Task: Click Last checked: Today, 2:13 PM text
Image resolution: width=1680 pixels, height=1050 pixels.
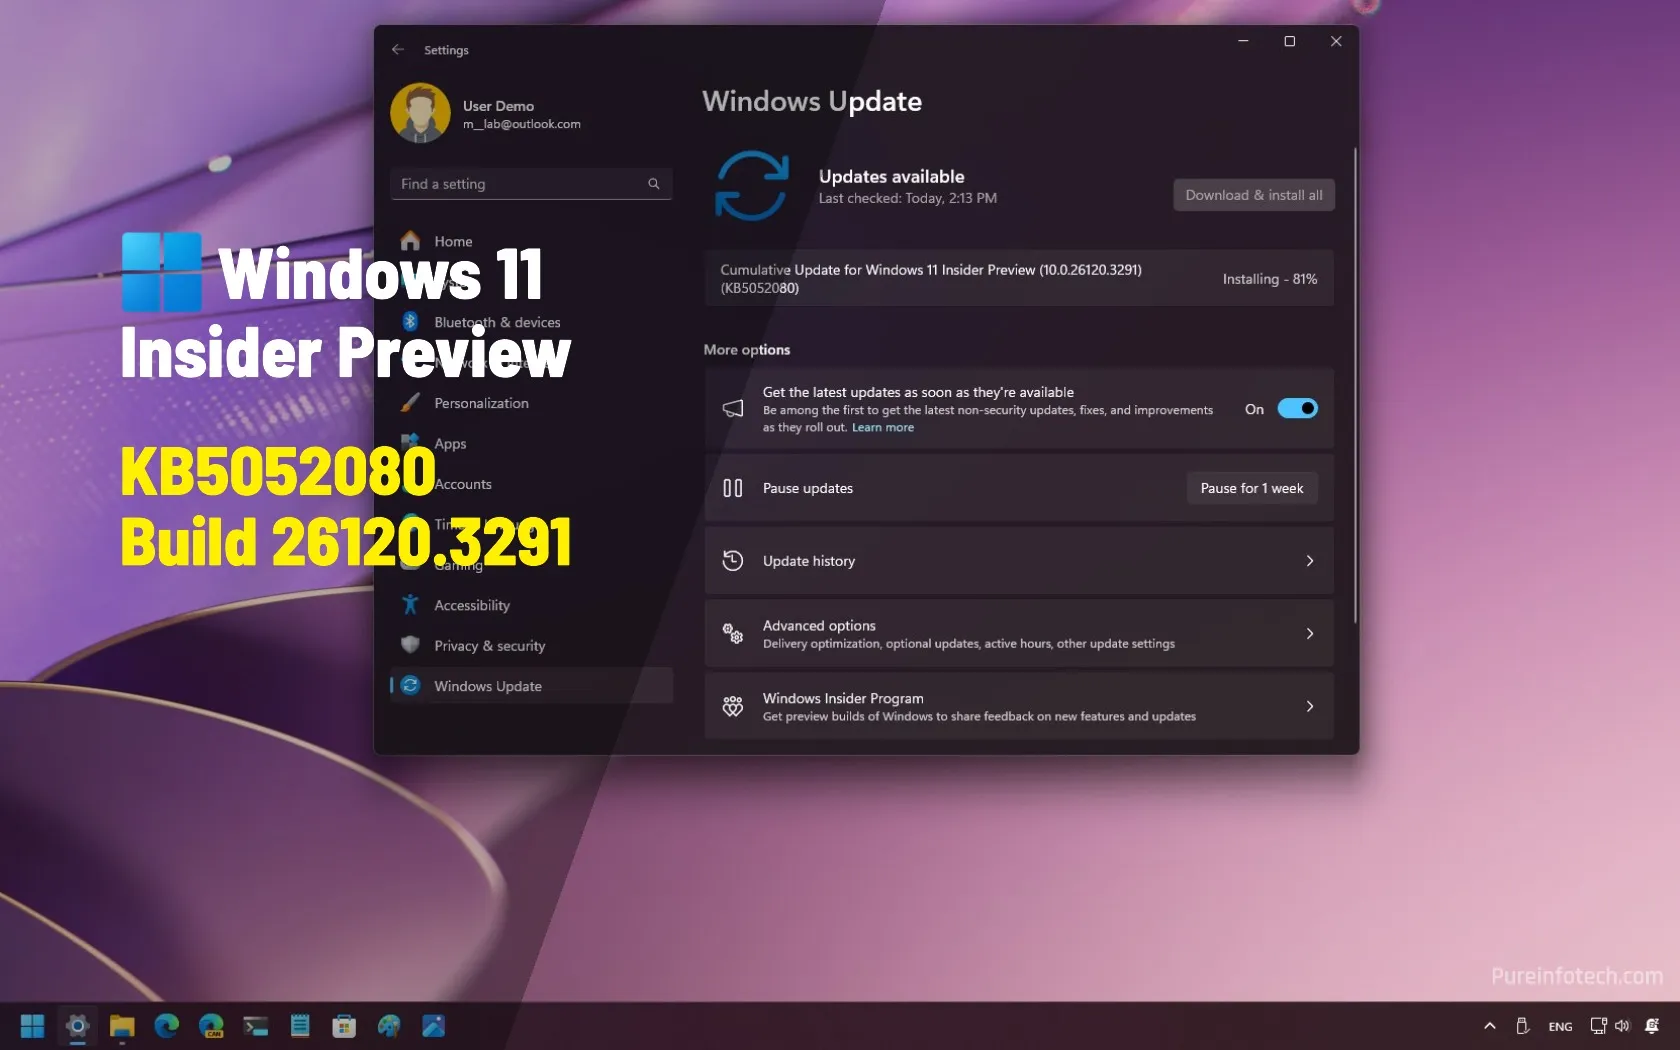Action: click(x=908, y=198)
